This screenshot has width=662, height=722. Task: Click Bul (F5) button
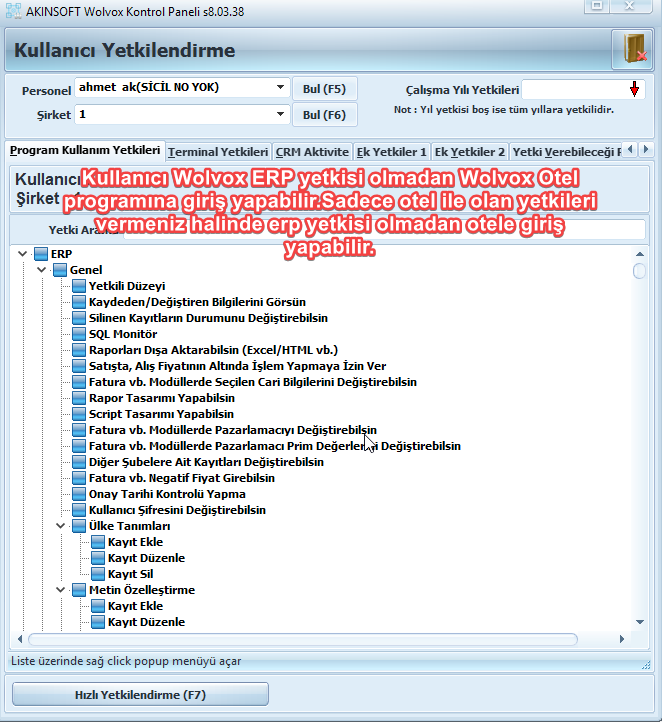325,89
